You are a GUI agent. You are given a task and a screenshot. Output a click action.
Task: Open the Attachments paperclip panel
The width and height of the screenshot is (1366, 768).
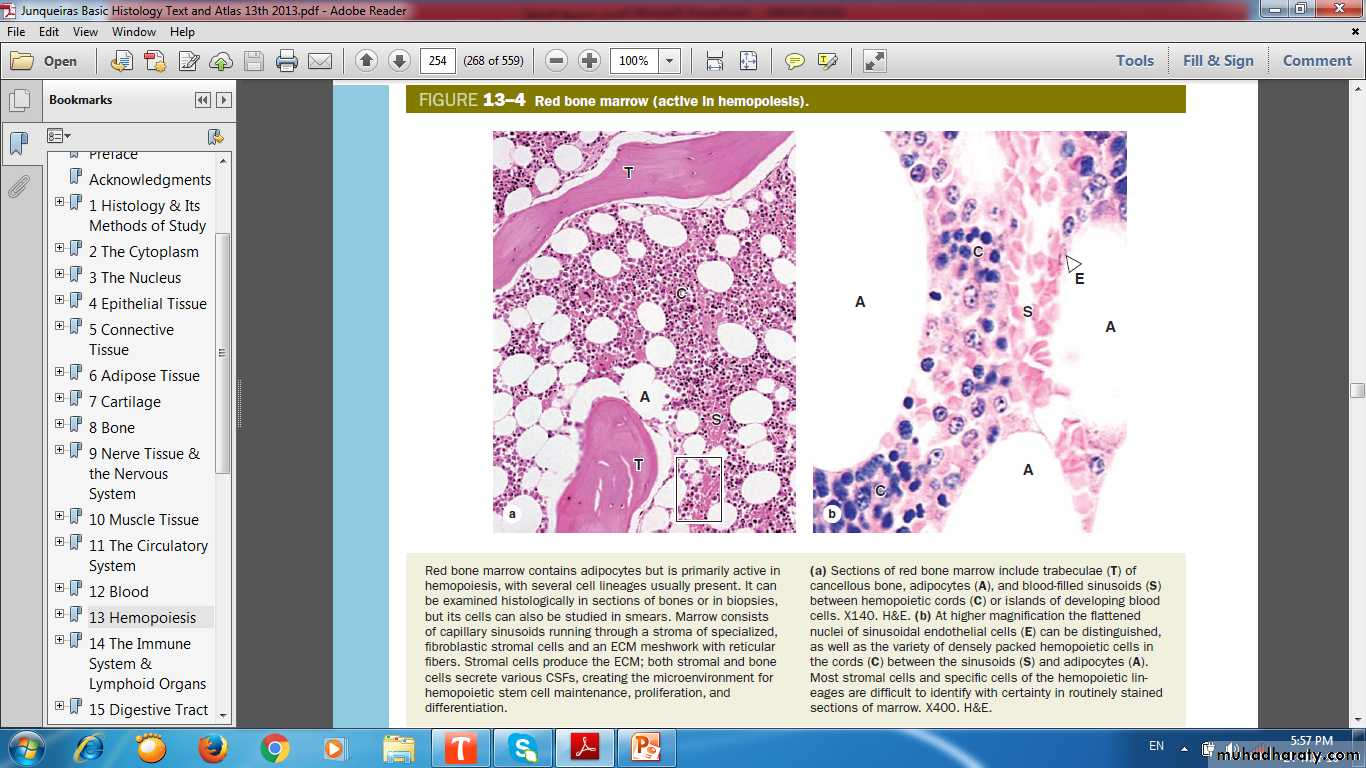point(18,187)
